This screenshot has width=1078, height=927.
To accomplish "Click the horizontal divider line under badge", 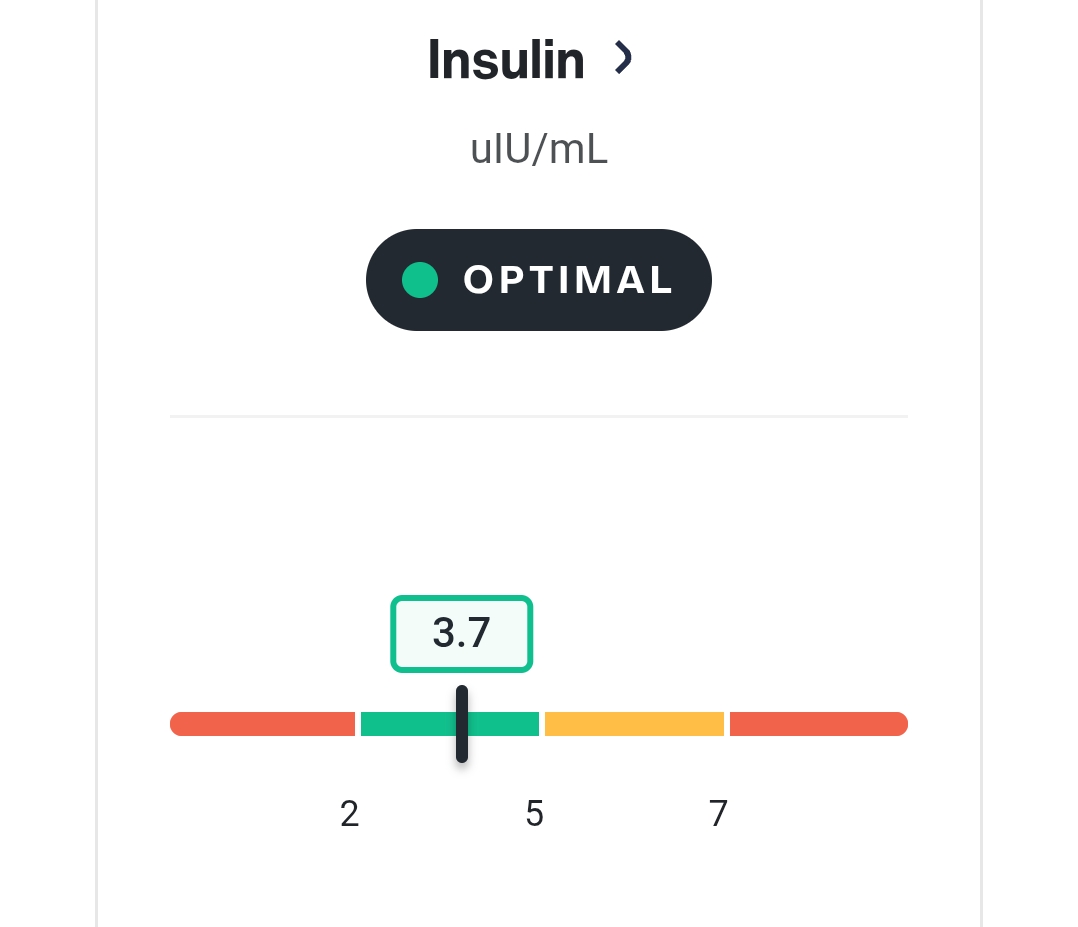I will (x=539, y=416).
